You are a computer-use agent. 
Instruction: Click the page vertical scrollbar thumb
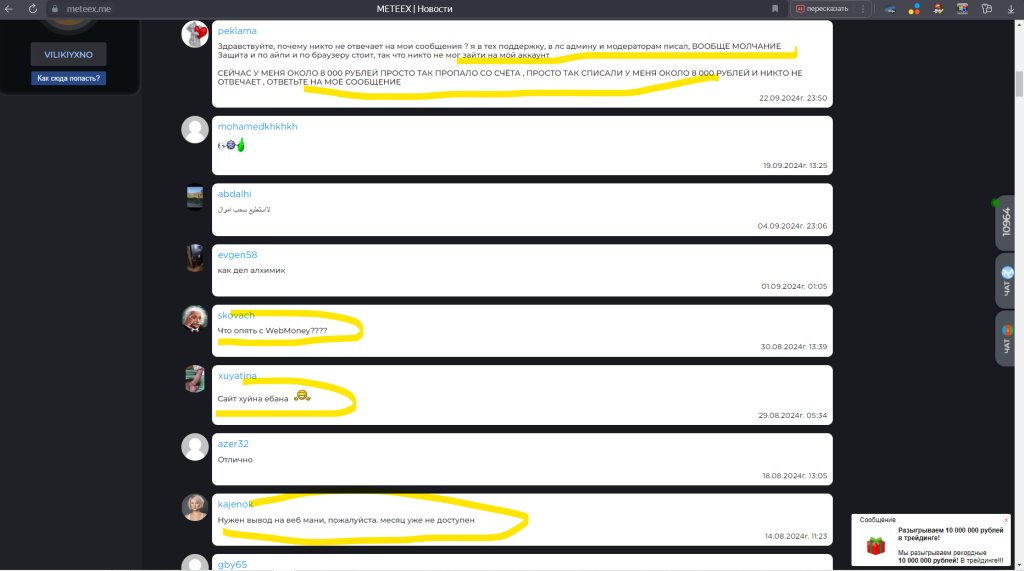tap(1019, 84)
